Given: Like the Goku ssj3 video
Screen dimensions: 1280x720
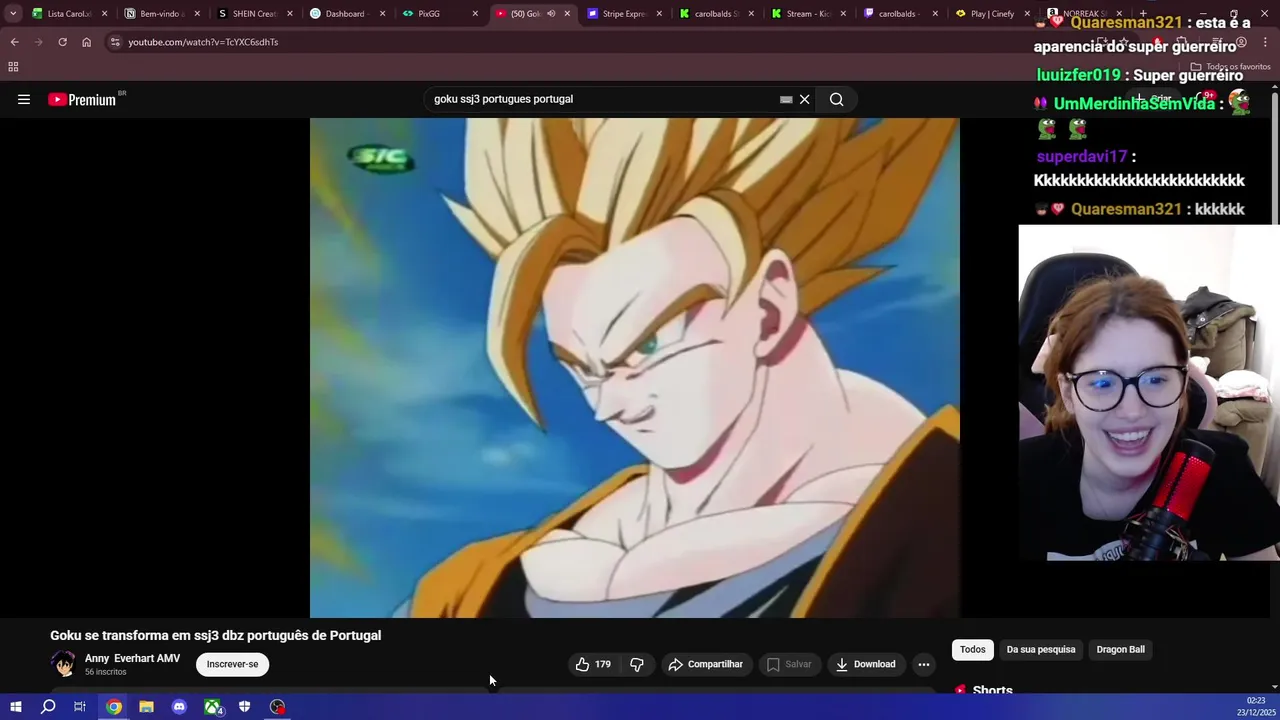Looking at the screenshot, I should pyautogui.click(x=592, y=664).
